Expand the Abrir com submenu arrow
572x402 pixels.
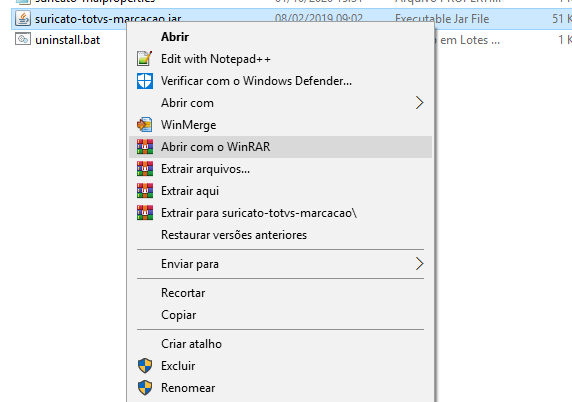tap(420, 103)
